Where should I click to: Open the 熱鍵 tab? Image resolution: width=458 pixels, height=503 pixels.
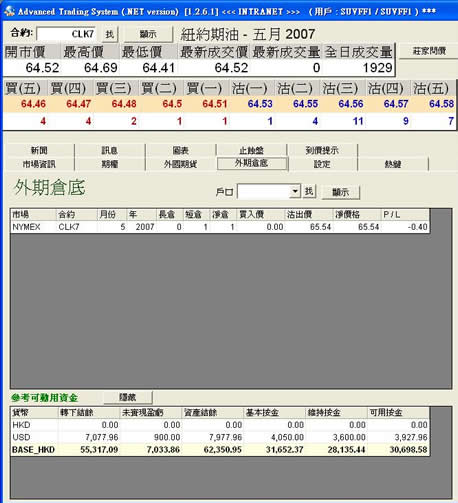coord(393,164)
